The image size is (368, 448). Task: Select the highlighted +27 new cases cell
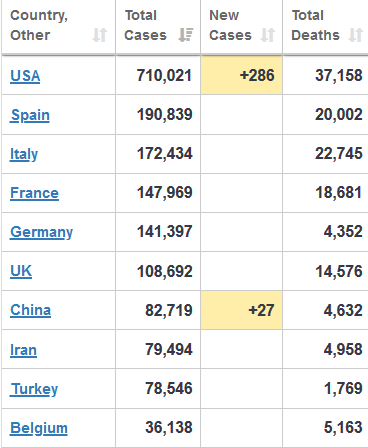242,310
